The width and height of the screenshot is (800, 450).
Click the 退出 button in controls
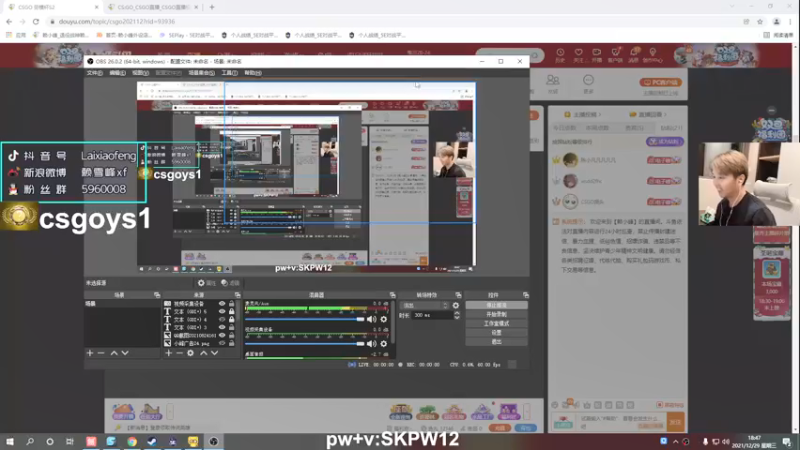(496, 342)
